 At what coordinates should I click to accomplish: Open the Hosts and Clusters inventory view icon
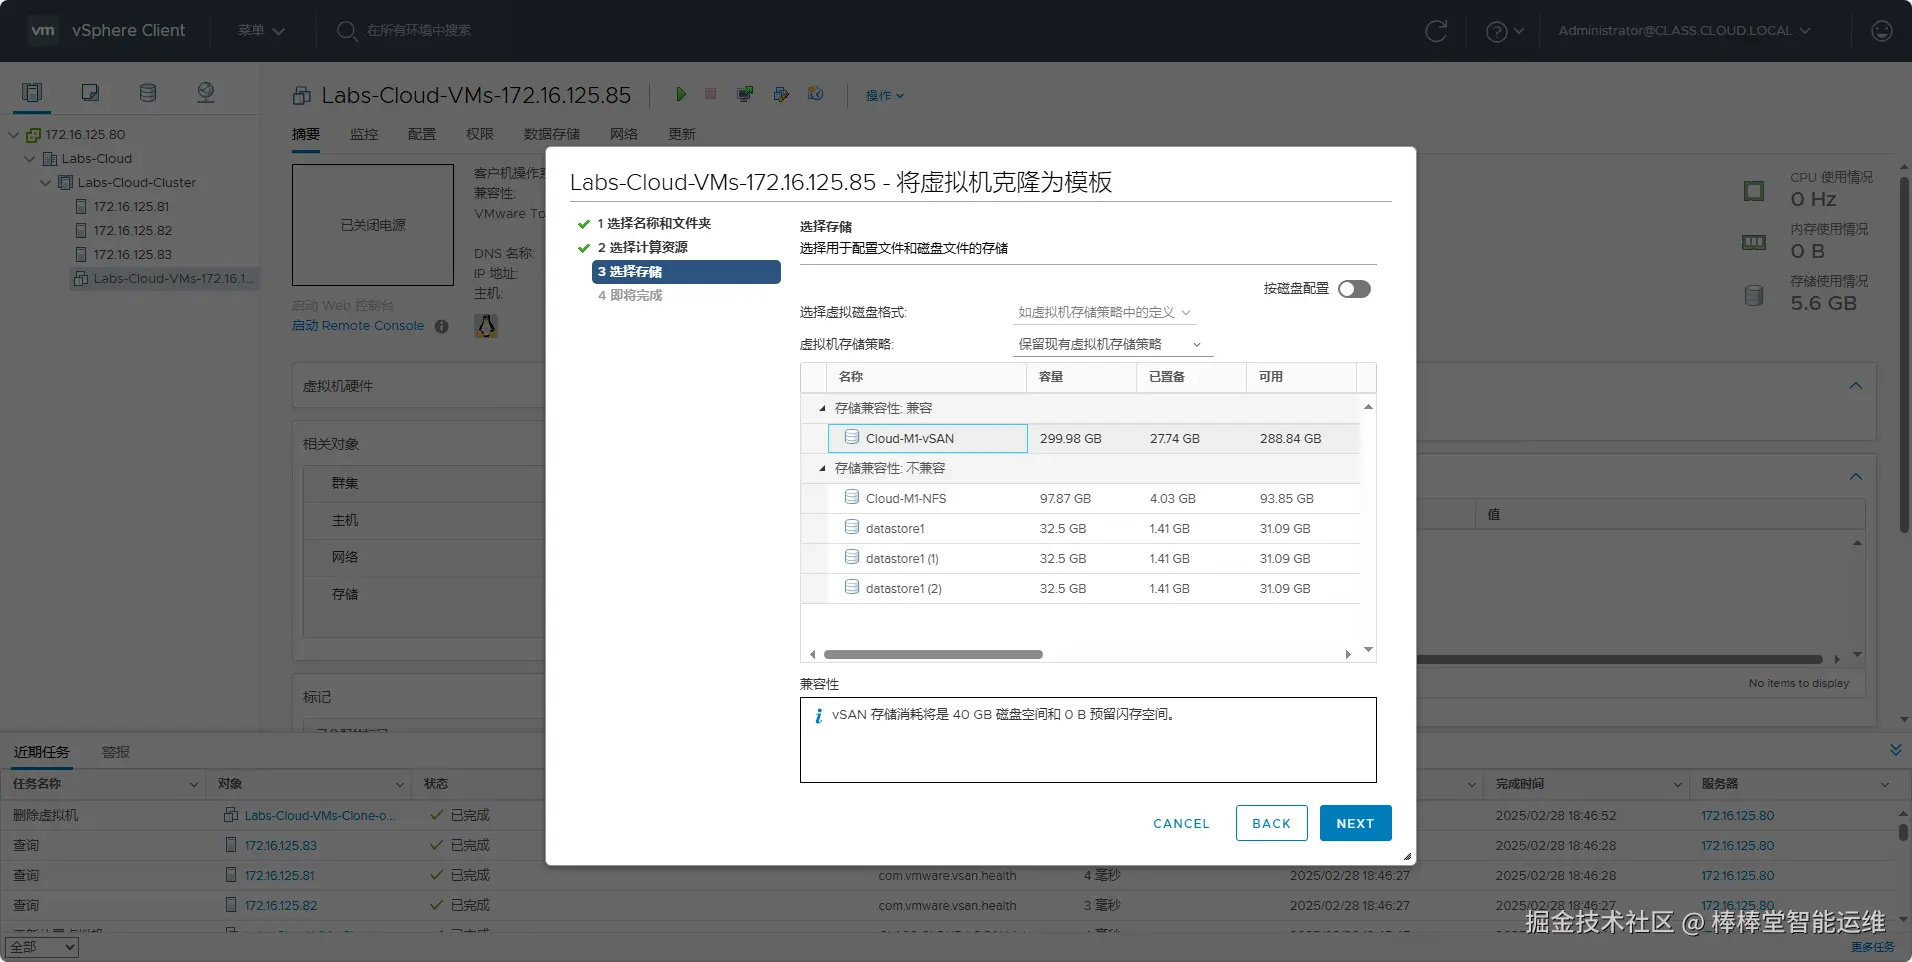click(x=32, y=93)
